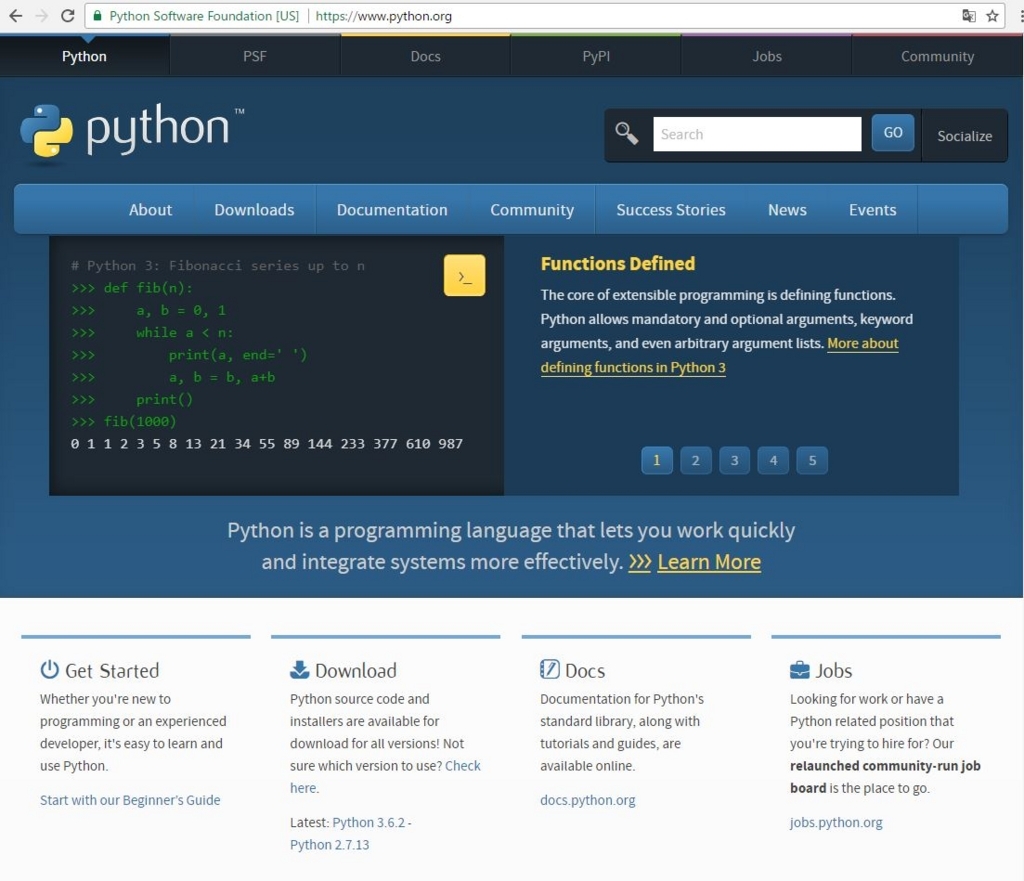Screen dimensions: 1024x881
Task: Click the Check here link
Action: point(462,765)
